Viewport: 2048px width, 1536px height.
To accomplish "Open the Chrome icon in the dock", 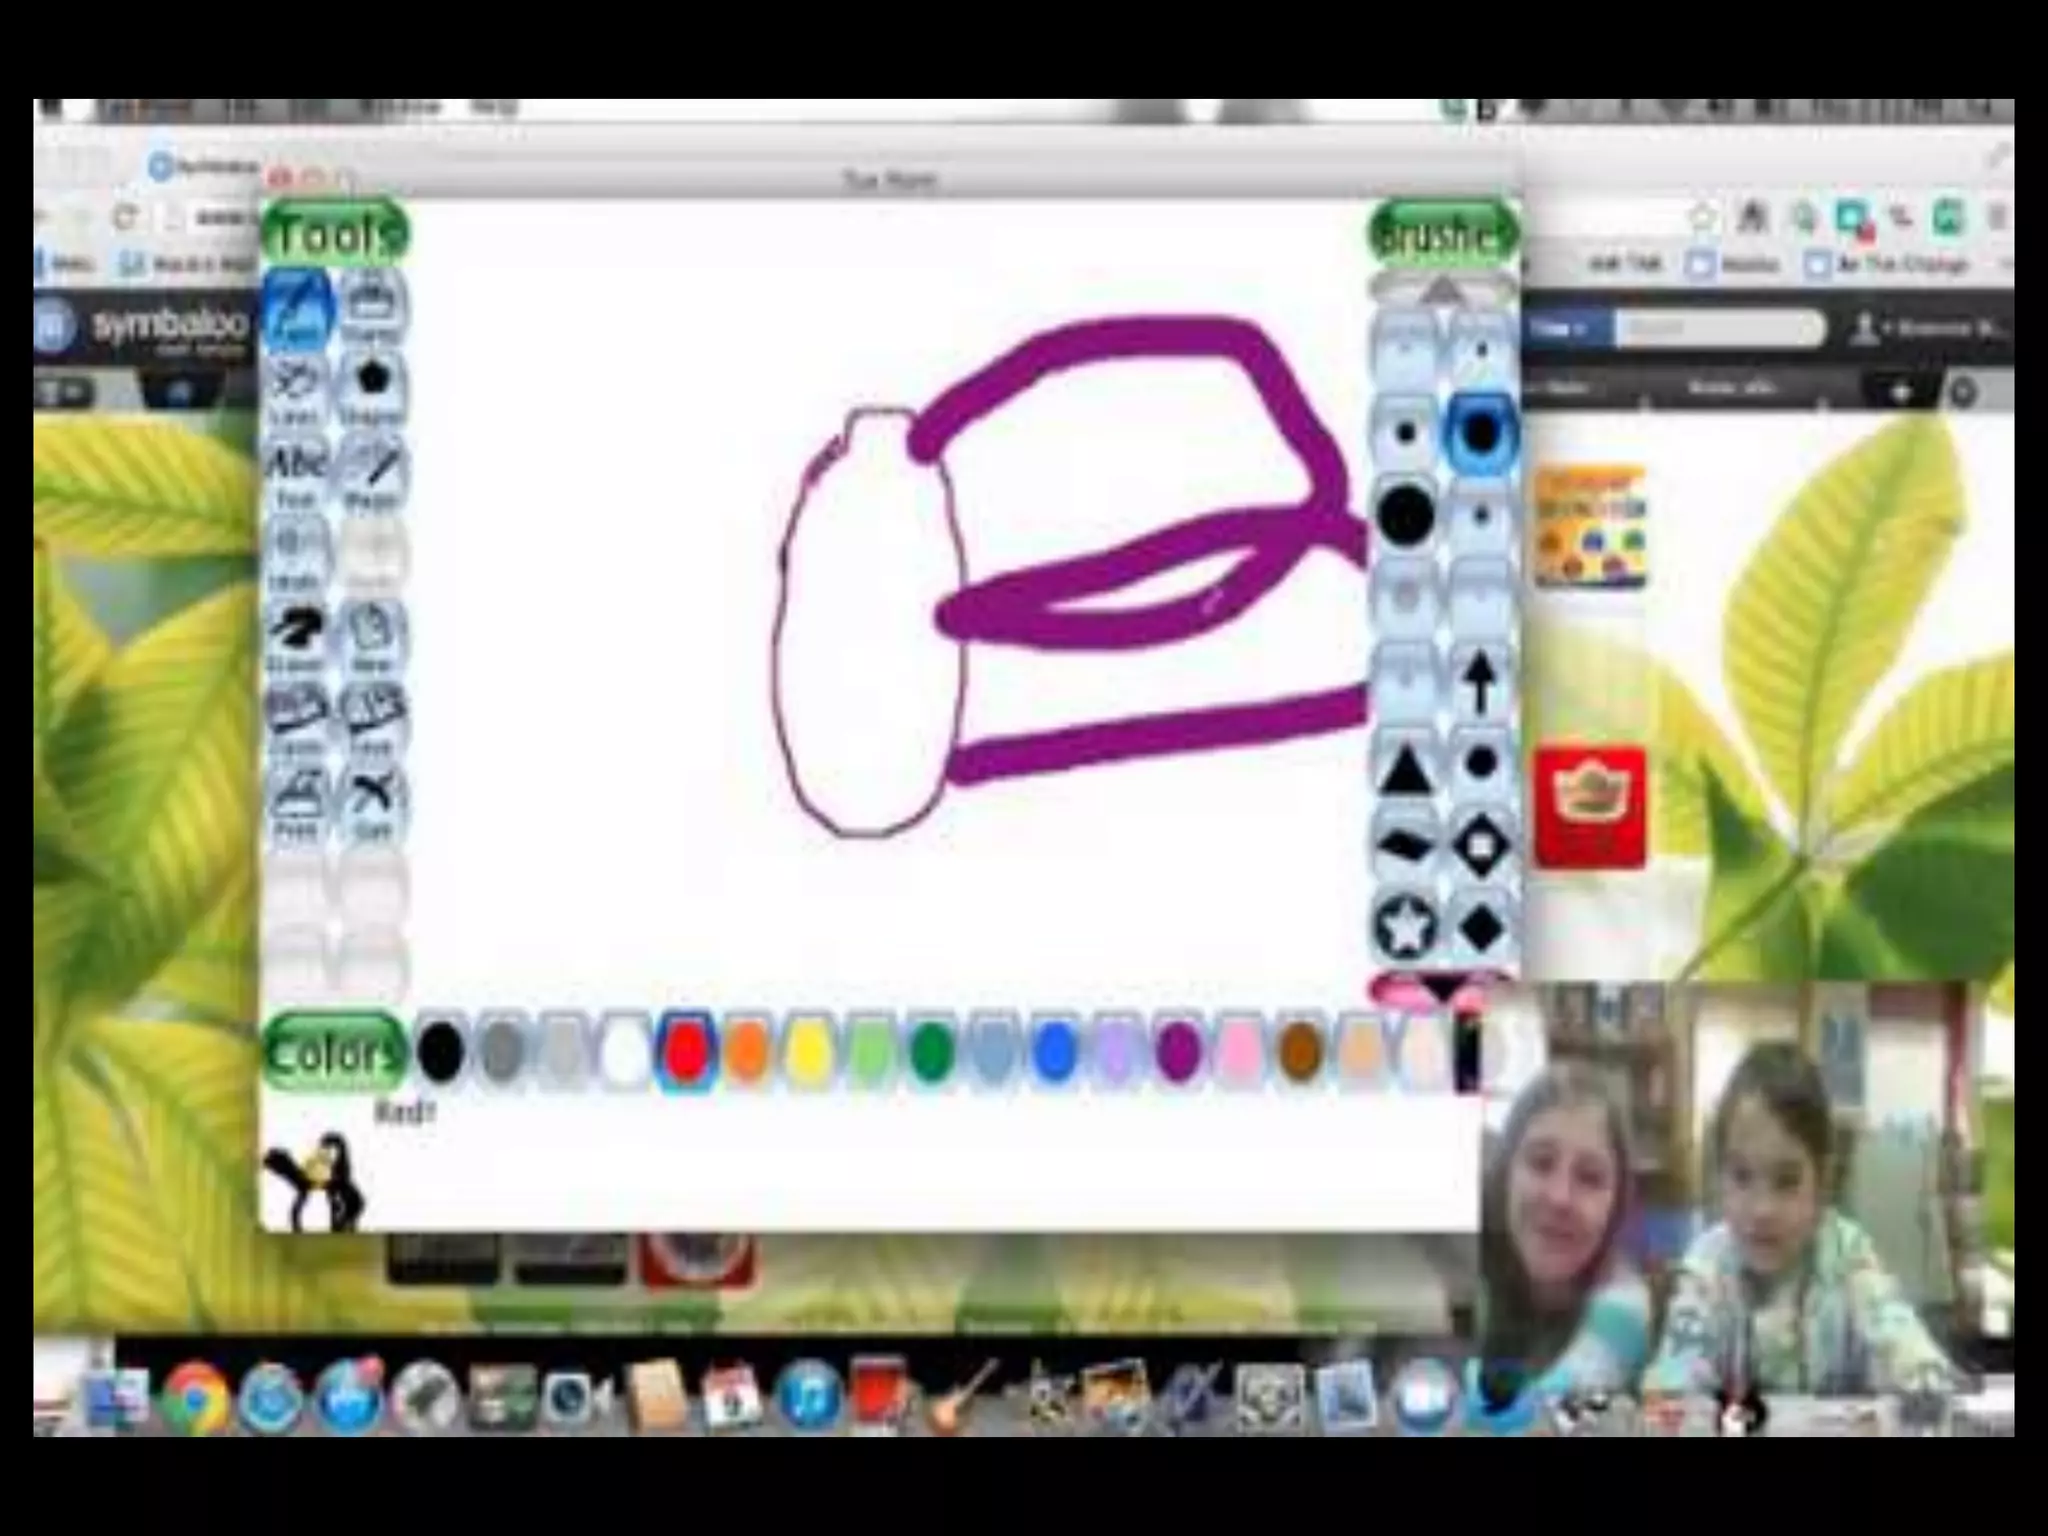I will tap(196, 1396).
